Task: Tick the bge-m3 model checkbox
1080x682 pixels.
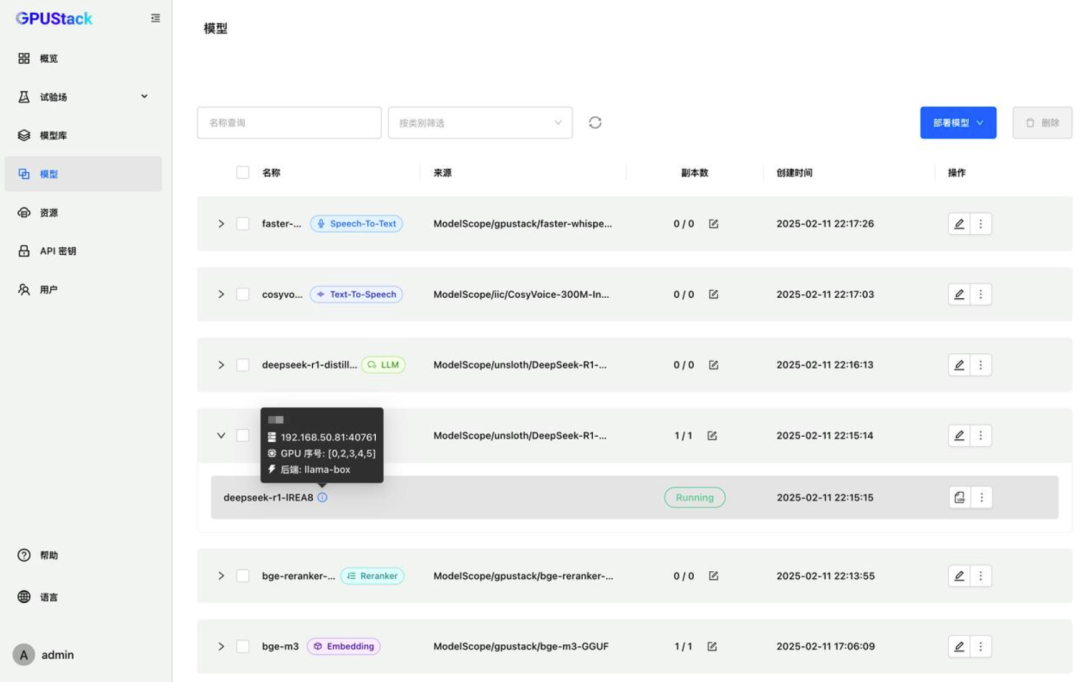Action: [x=243, y=646]
